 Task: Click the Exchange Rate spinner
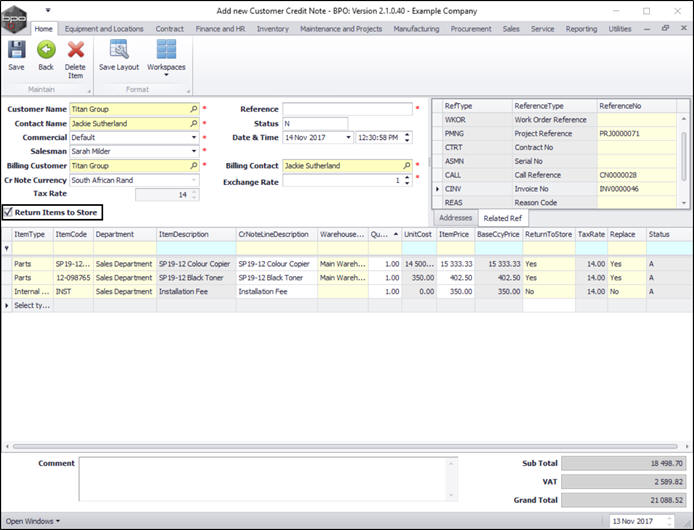407,180
